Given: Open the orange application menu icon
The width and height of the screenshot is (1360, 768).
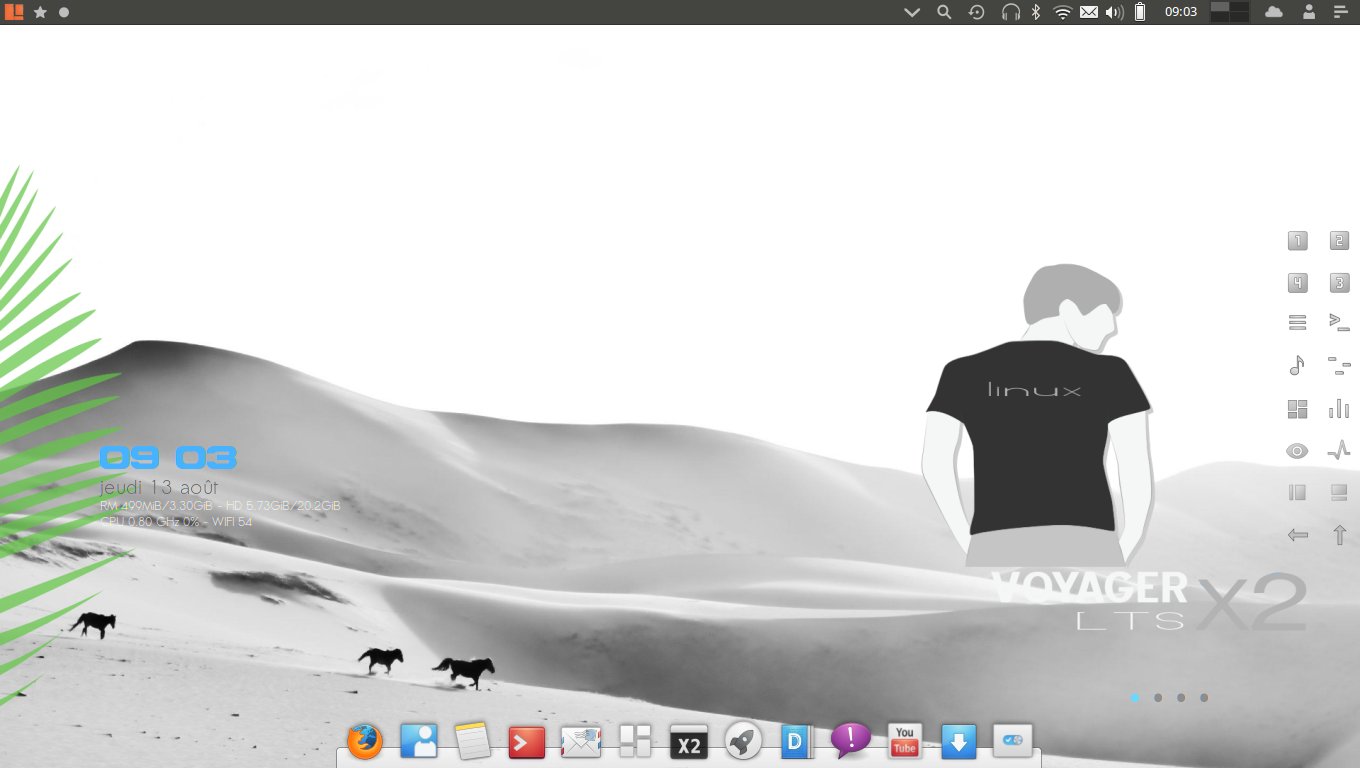Looking at the screenshot, I should [x=13, y=12].
